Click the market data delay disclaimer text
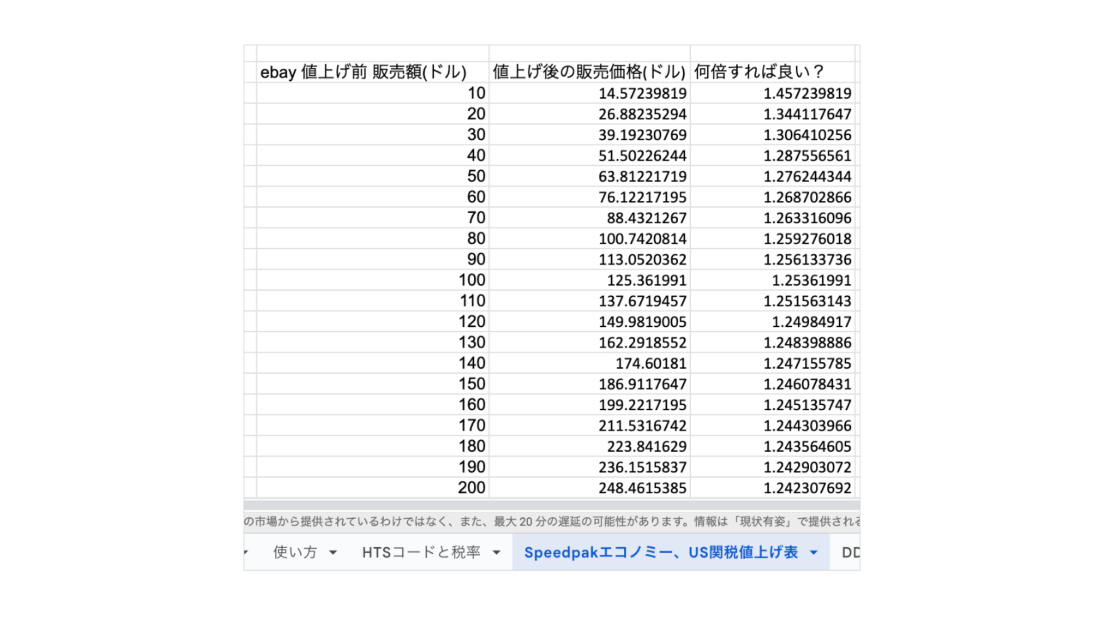 (550, 521)
